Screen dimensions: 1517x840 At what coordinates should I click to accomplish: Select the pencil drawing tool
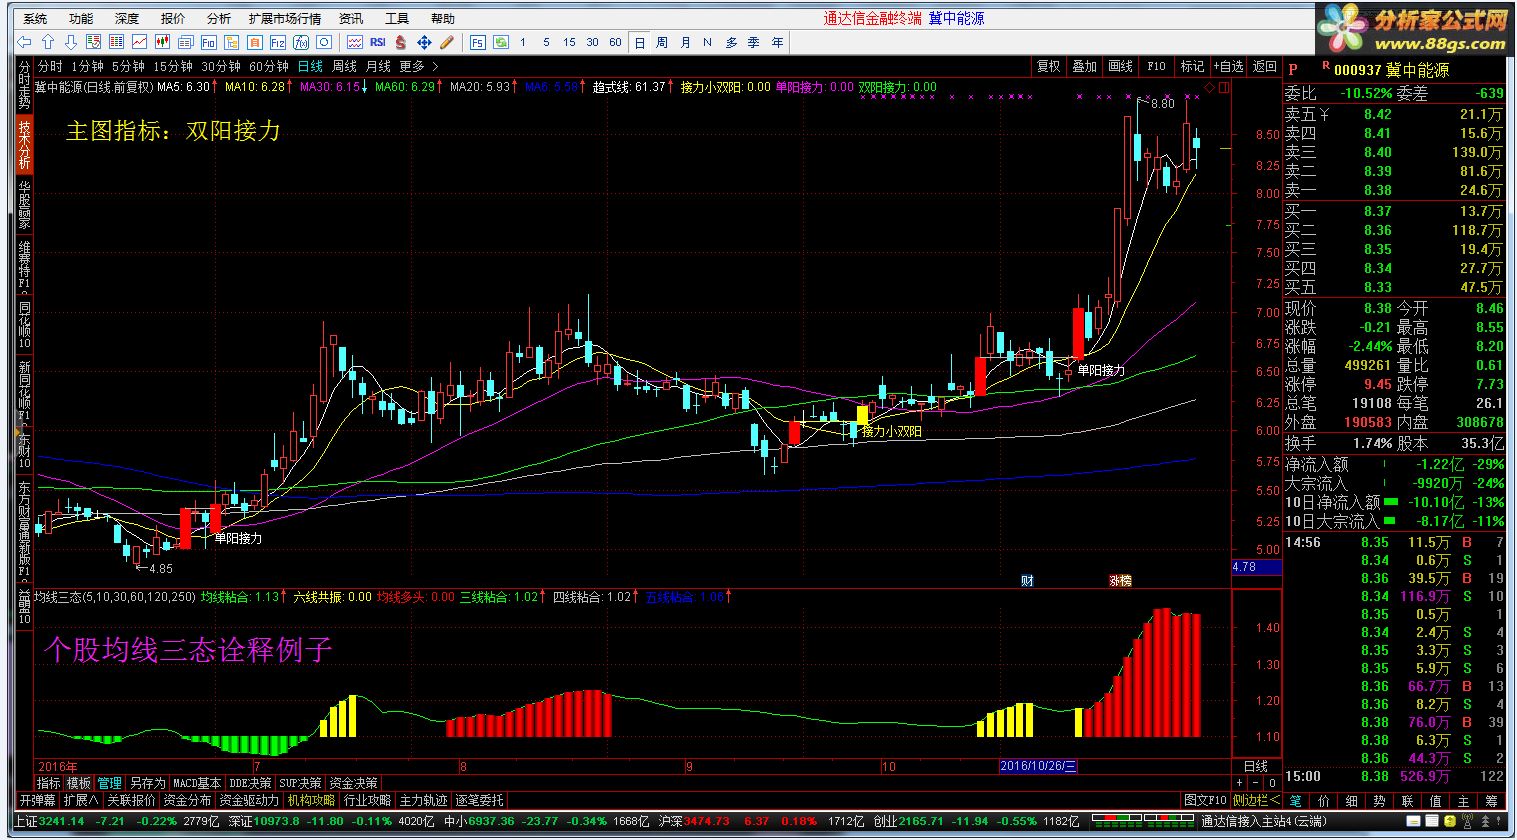click(446, 42)
